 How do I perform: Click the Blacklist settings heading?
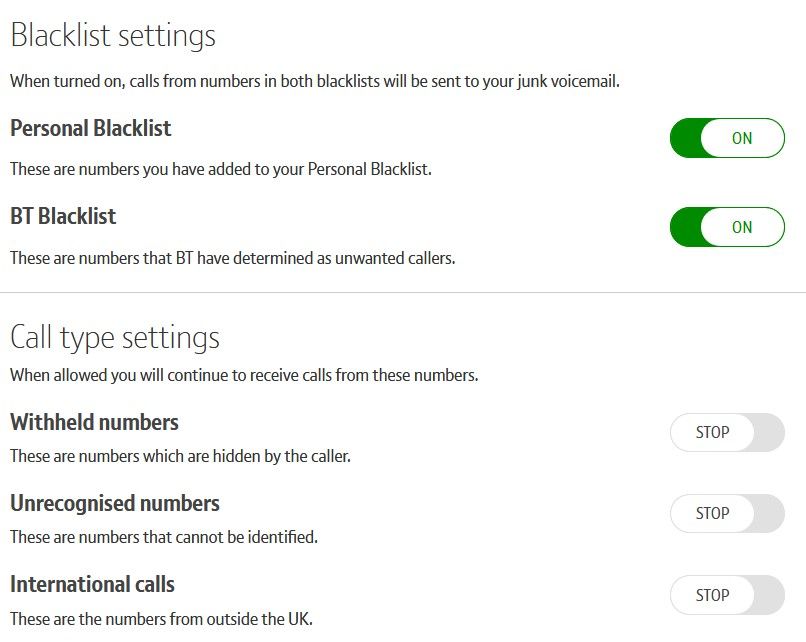click(113, 37)
